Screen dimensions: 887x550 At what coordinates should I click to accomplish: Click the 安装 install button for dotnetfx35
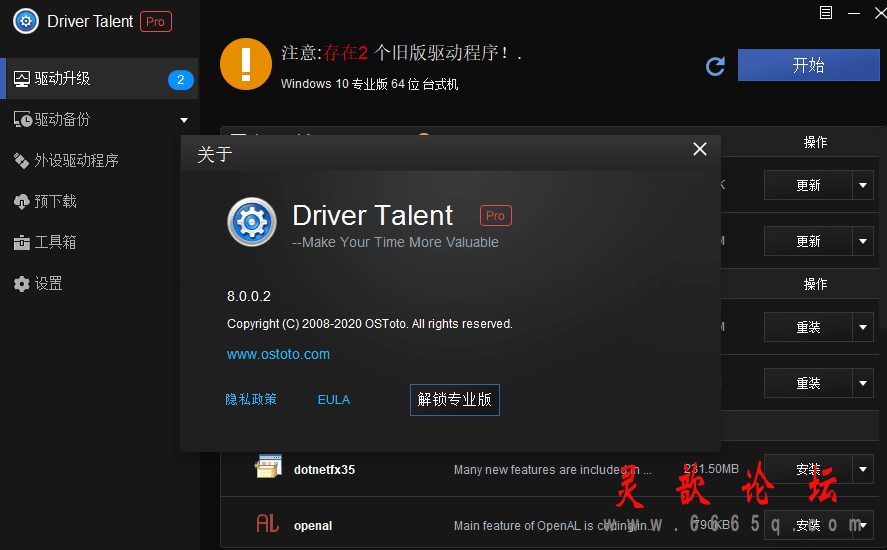click(x=808, y=469)
